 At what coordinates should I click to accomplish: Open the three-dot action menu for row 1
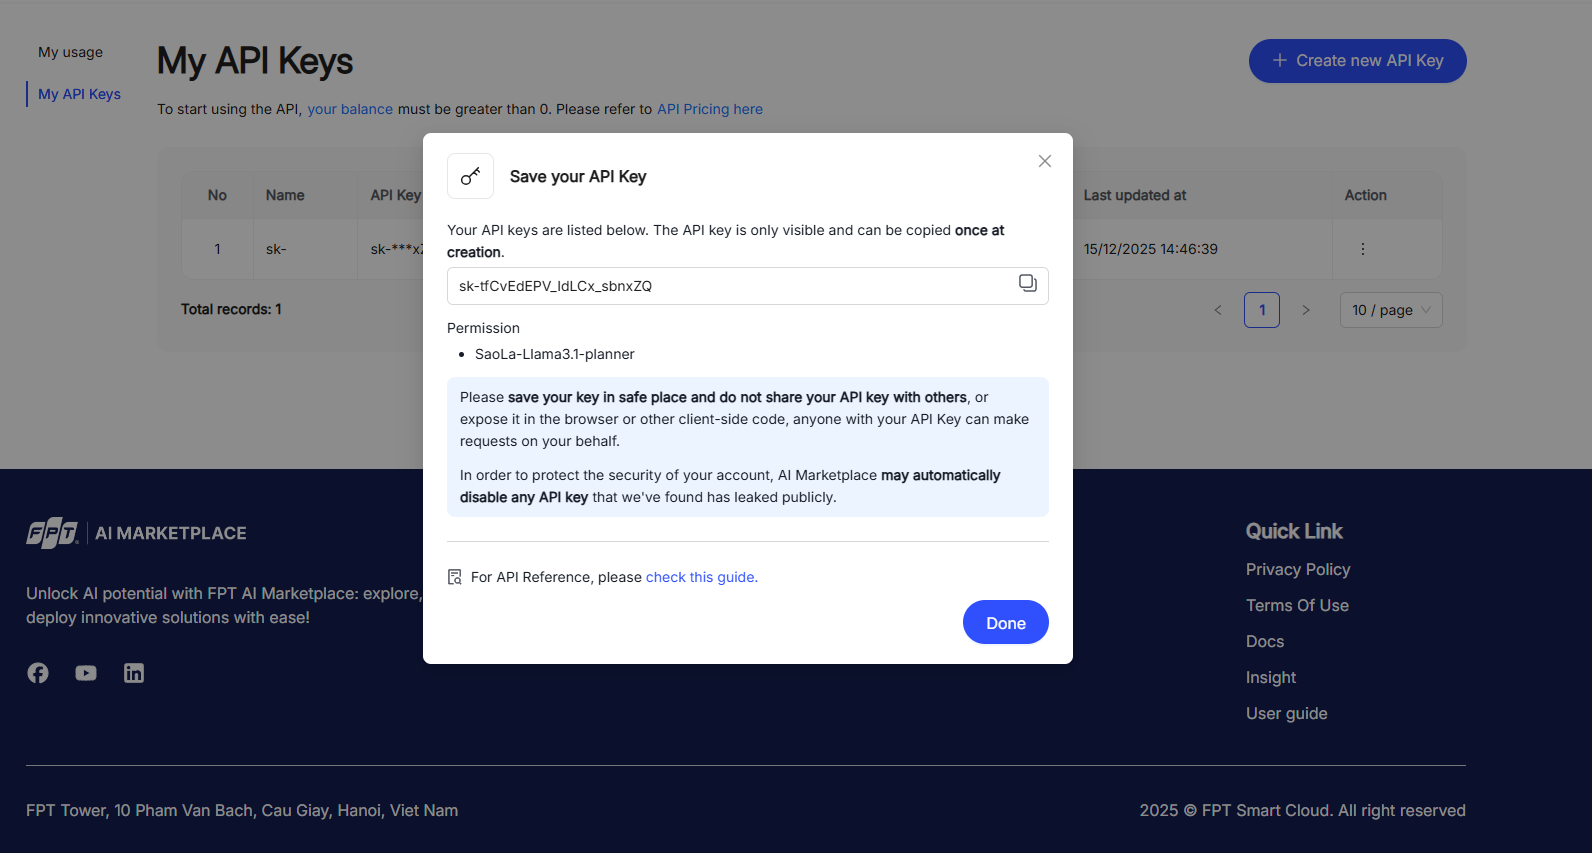pyautogui.click(x=1362, y=249)
